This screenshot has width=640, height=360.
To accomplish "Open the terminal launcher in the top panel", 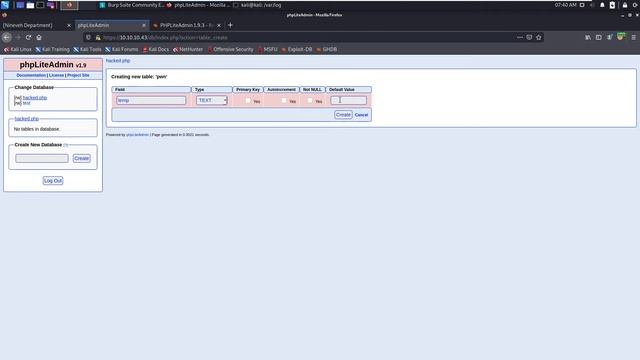I will [x=40, y=5].
